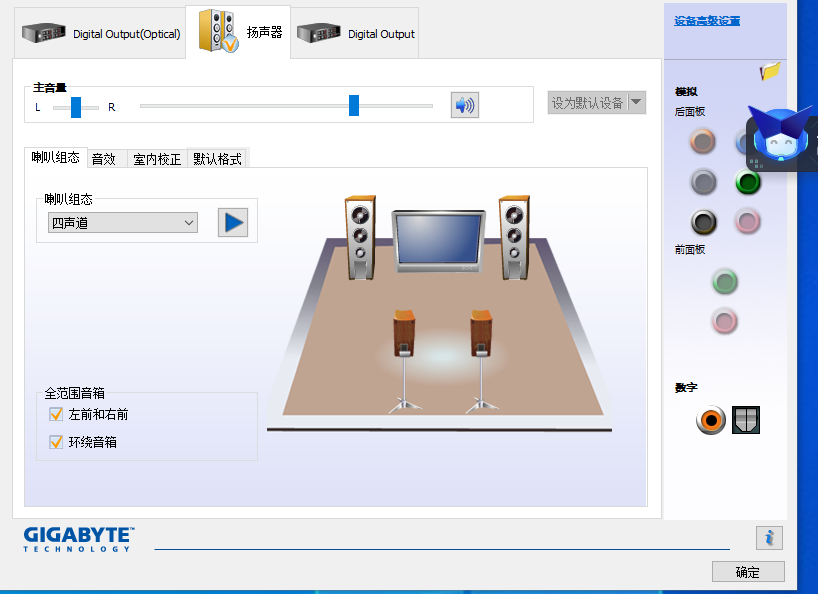Click the optical digital output jack icon
The width and height of the screenshot is (818, 594).
point(745,420)
